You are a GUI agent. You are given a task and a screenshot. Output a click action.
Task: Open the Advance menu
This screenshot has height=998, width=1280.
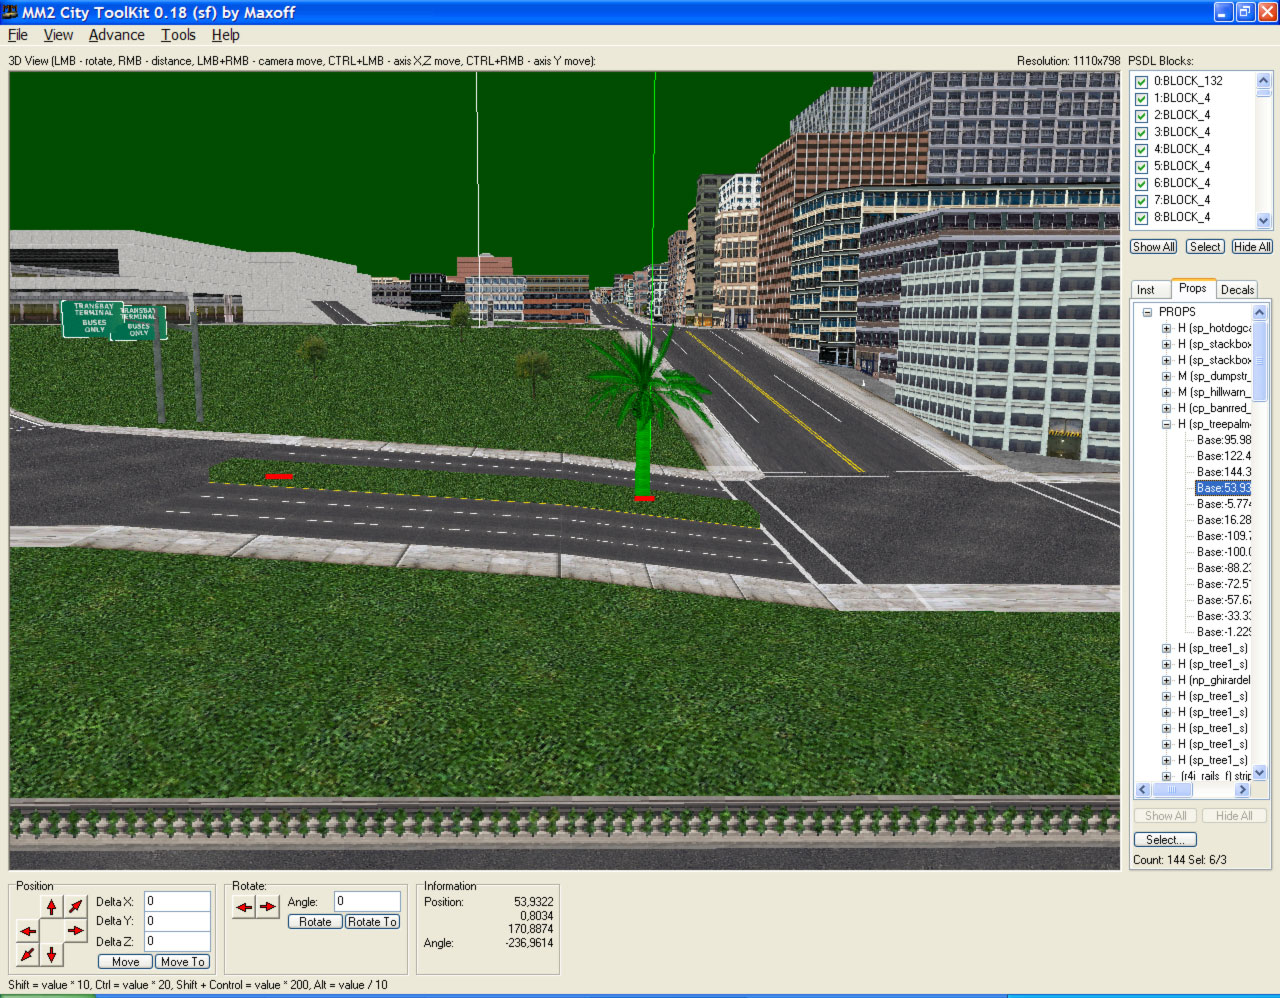point(116,35)
